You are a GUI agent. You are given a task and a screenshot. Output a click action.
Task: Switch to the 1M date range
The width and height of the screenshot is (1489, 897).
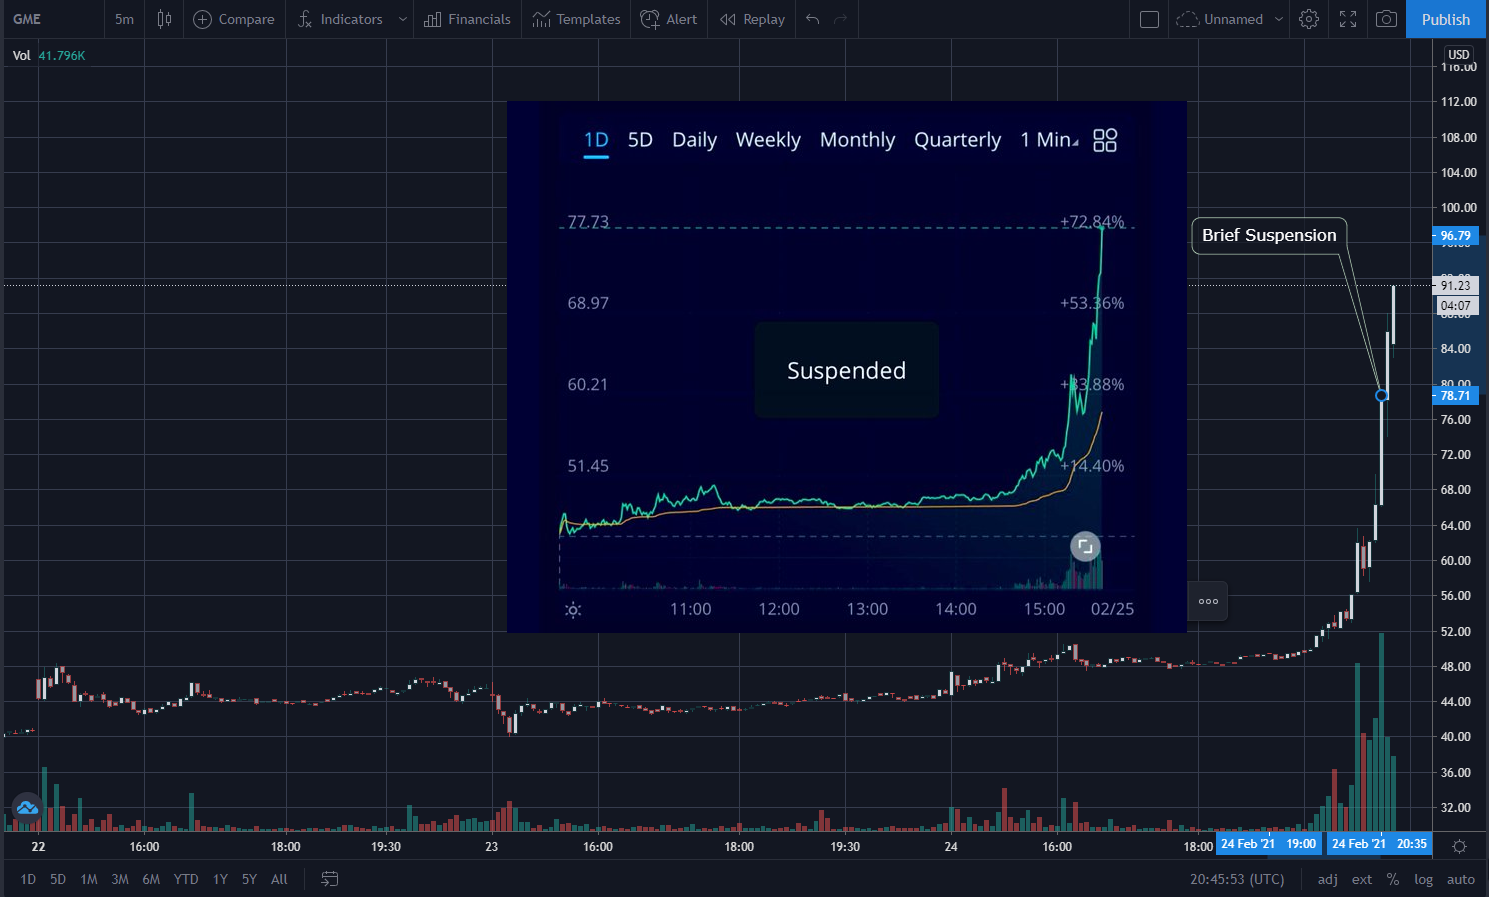tap(89, 879)
